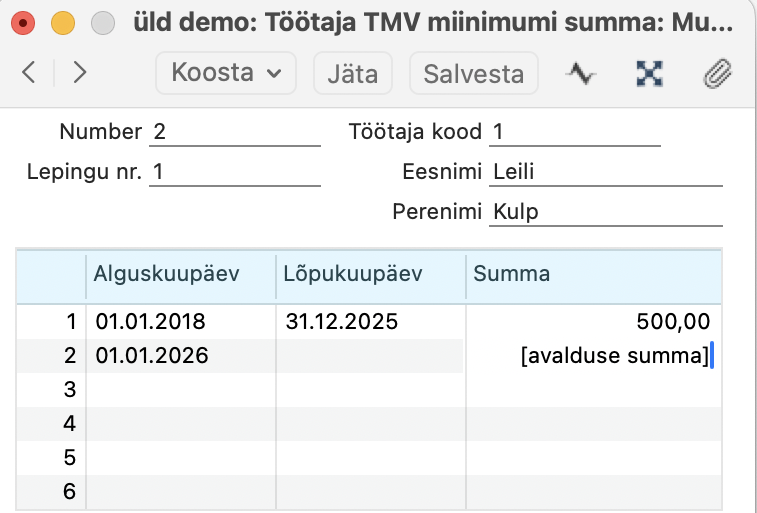Click the Number input field
Image resolution: width=757 pixels, height=513 pixels.
pos(234,132)
